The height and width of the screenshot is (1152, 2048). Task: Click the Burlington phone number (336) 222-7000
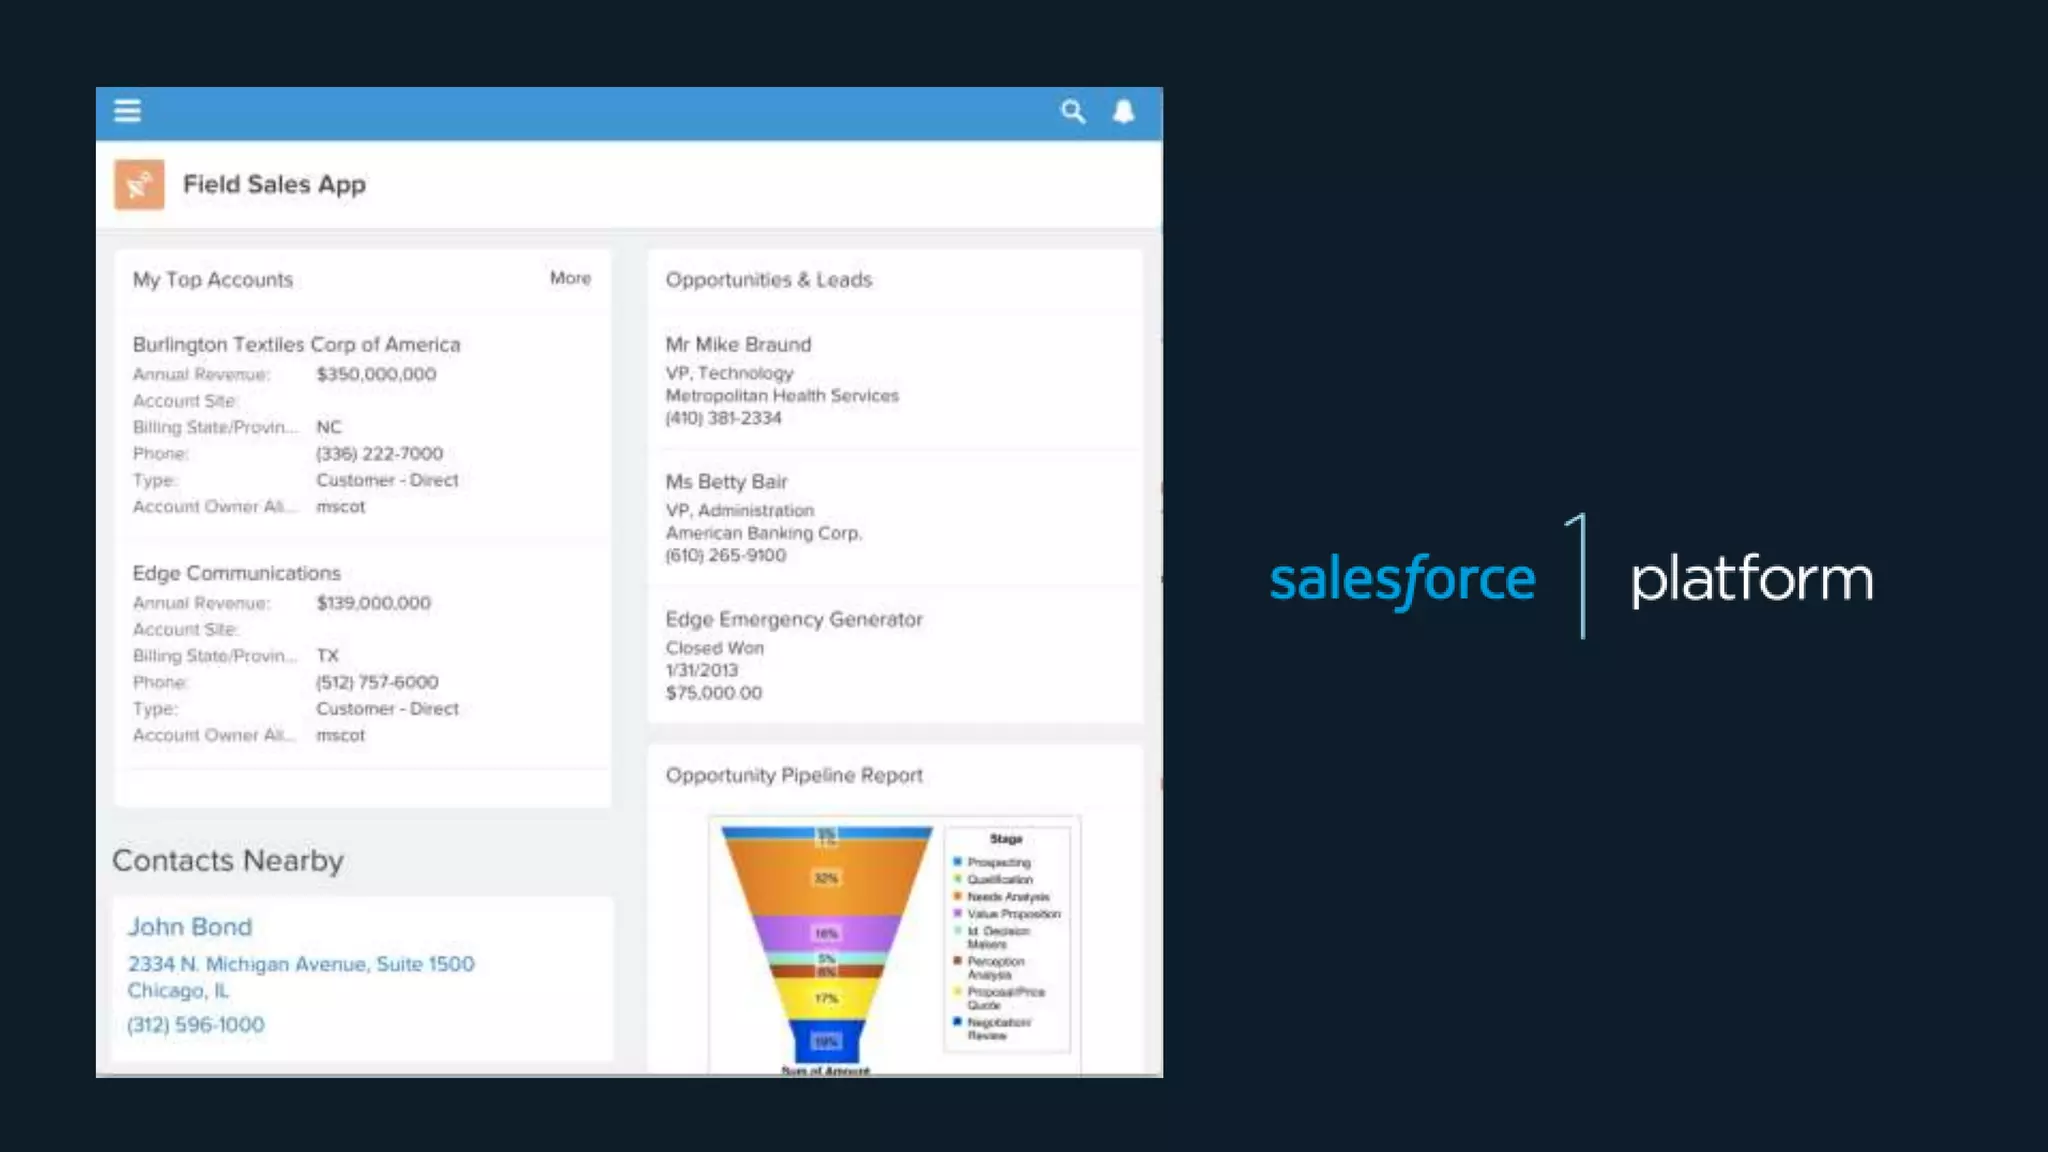point(379,454)
